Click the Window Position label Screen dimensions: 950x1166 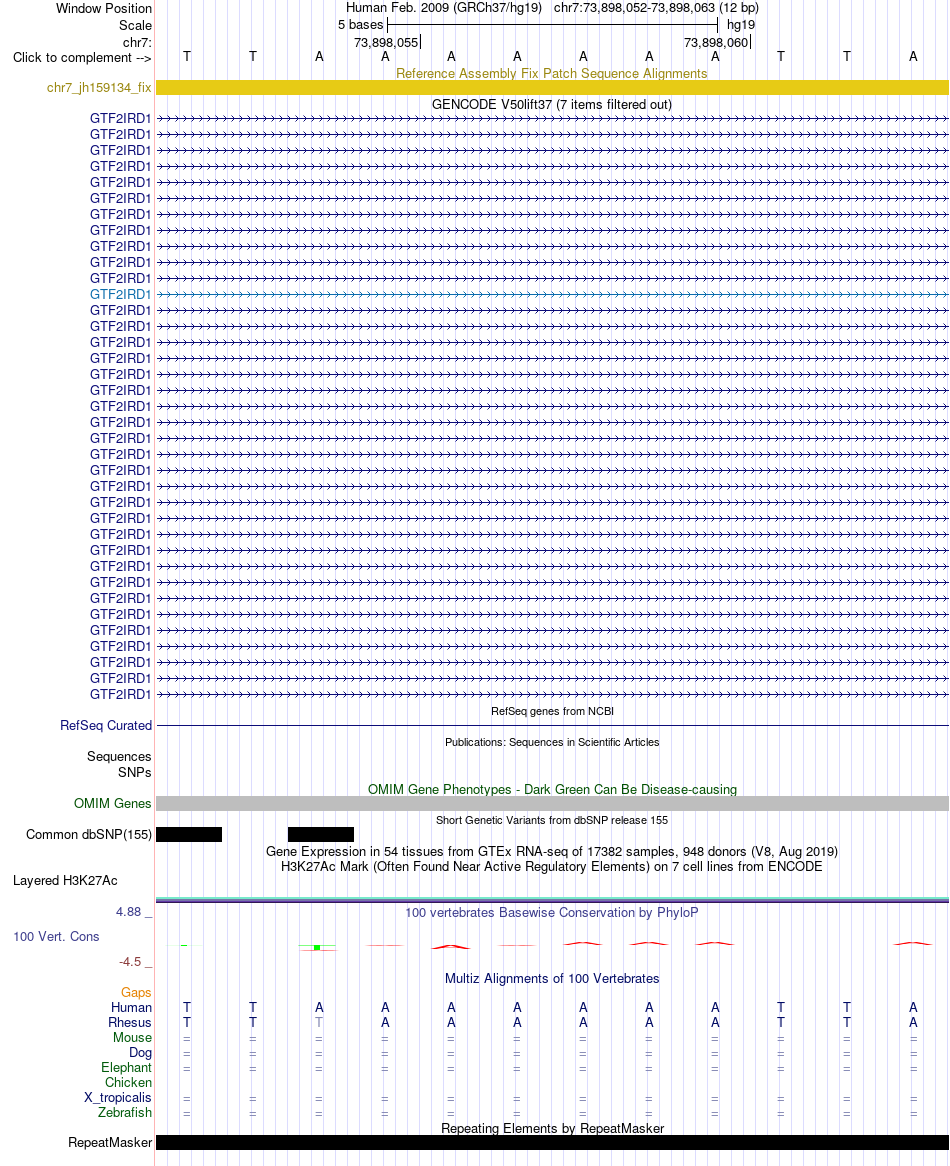103,9
